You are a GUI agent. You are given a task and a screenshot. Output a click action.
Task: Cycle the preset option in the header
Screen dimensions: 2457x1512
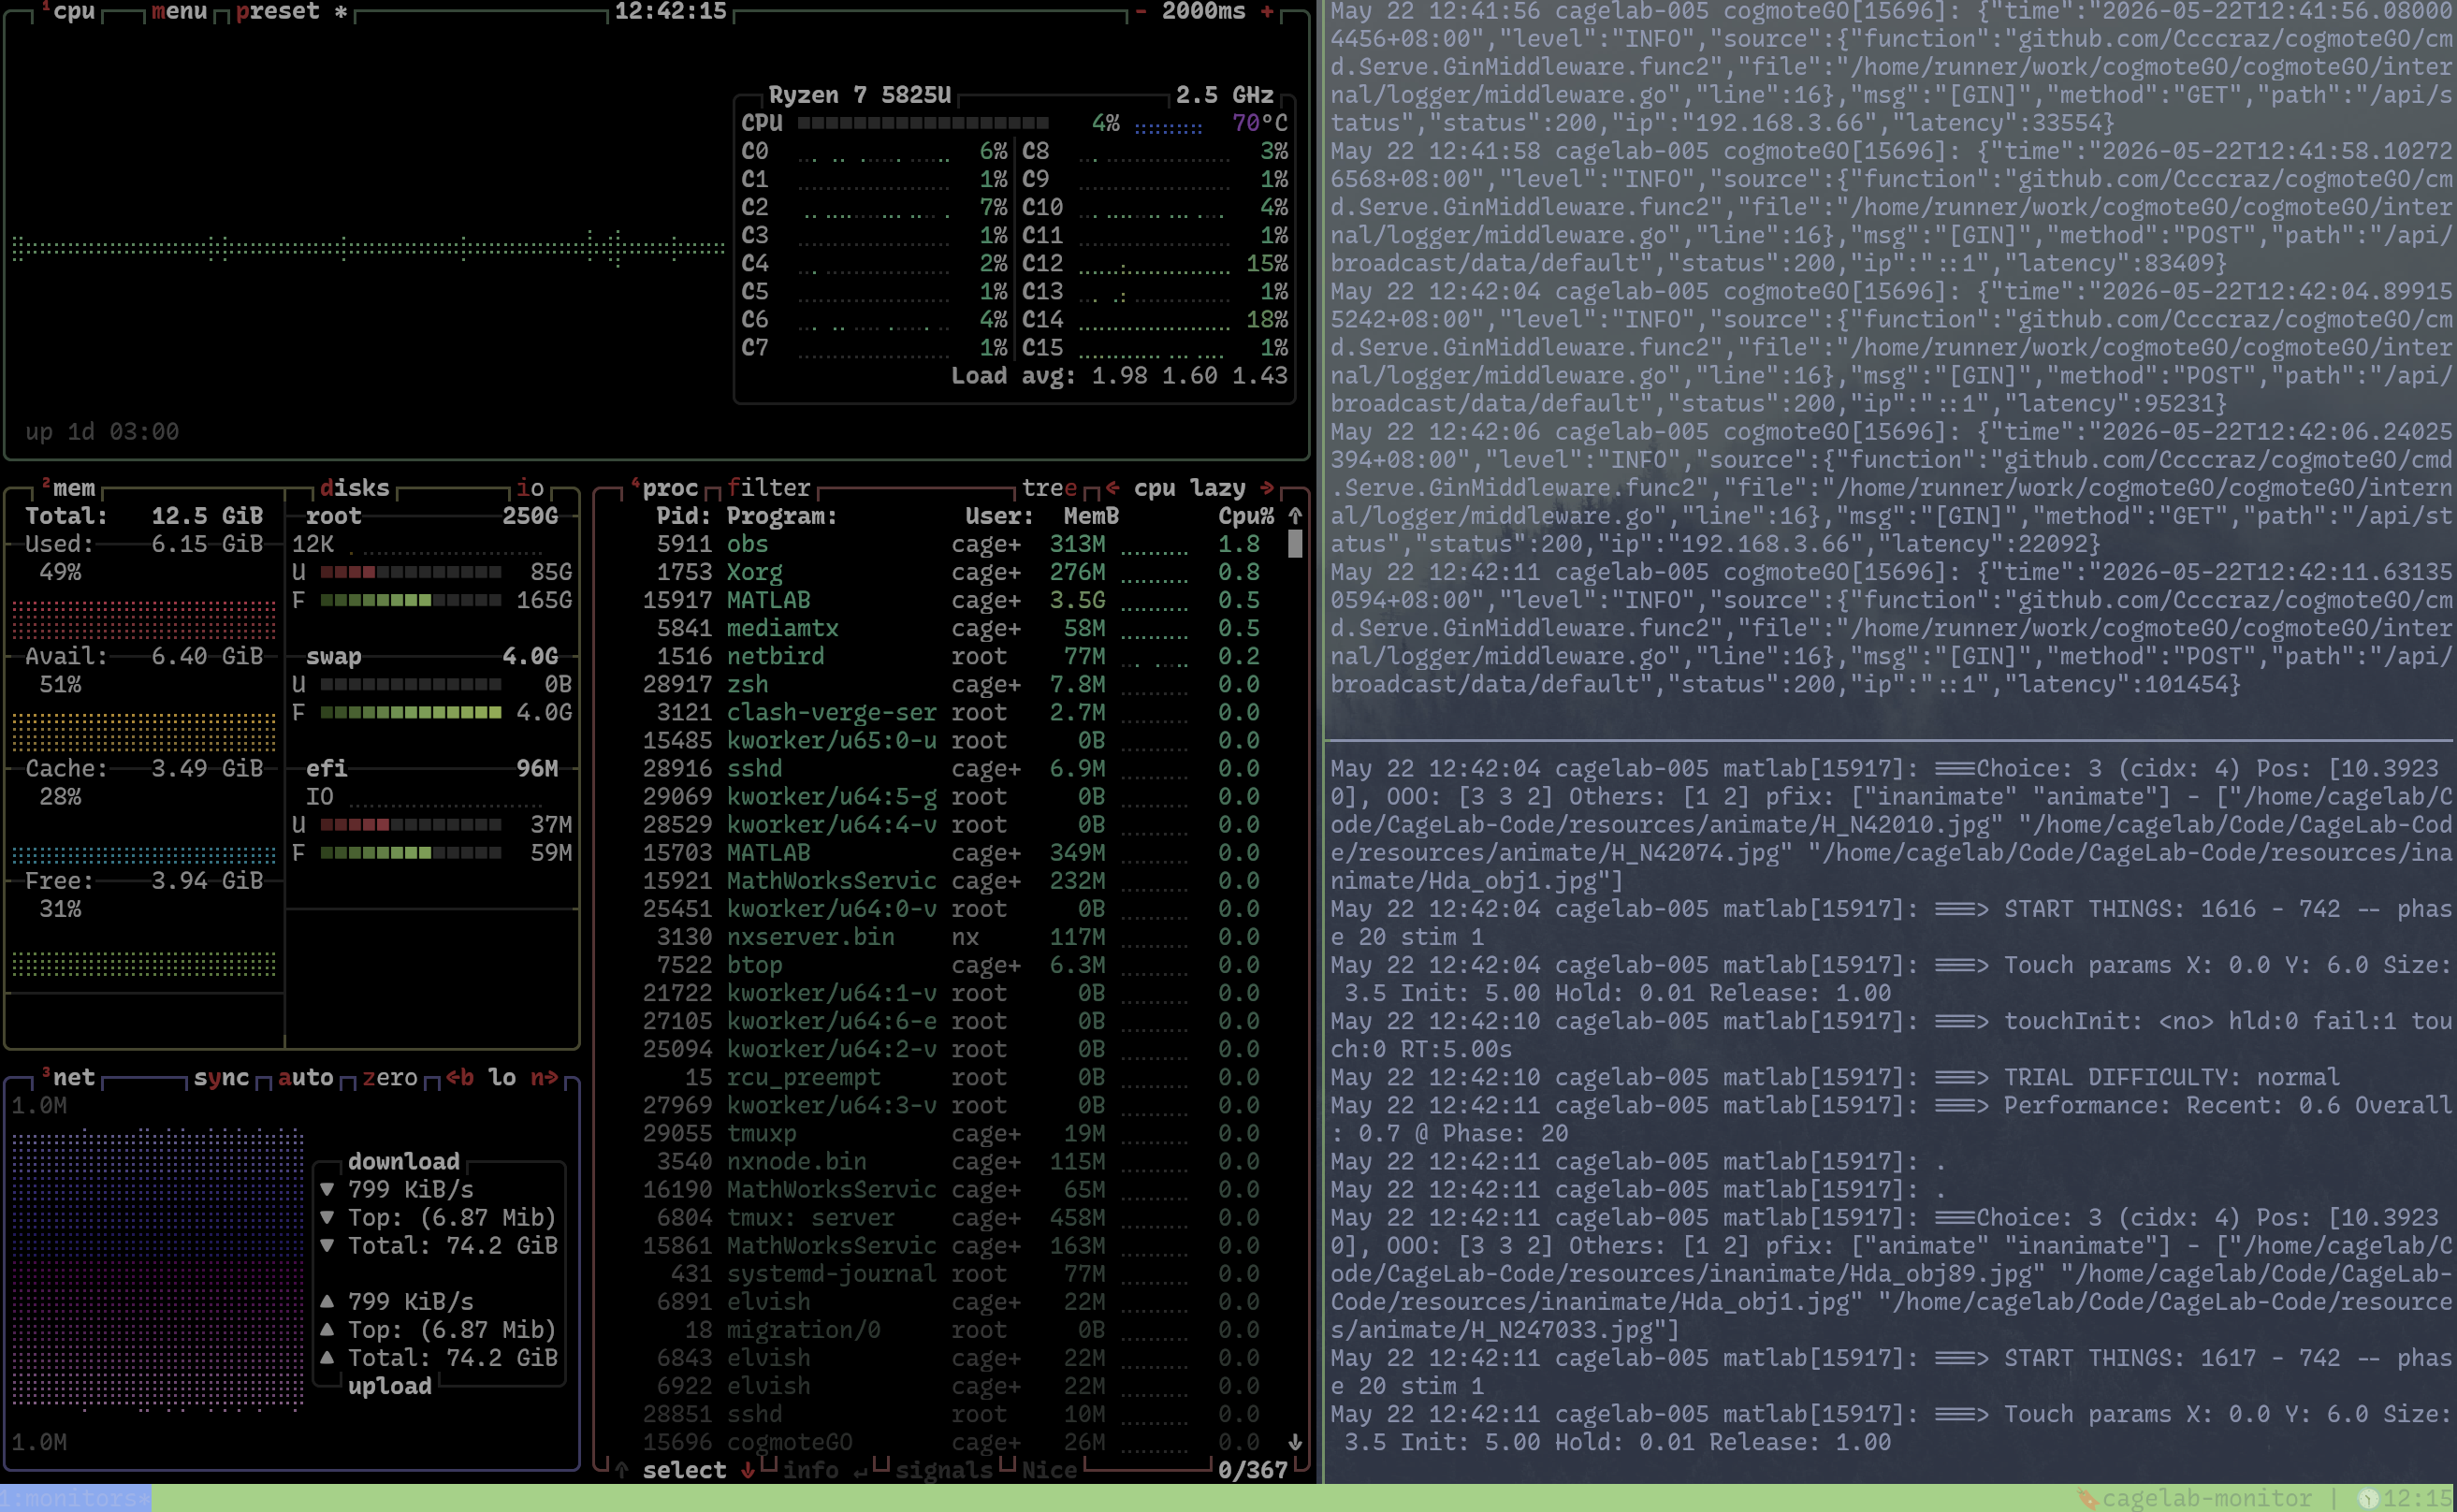click(x=291, y=12)
